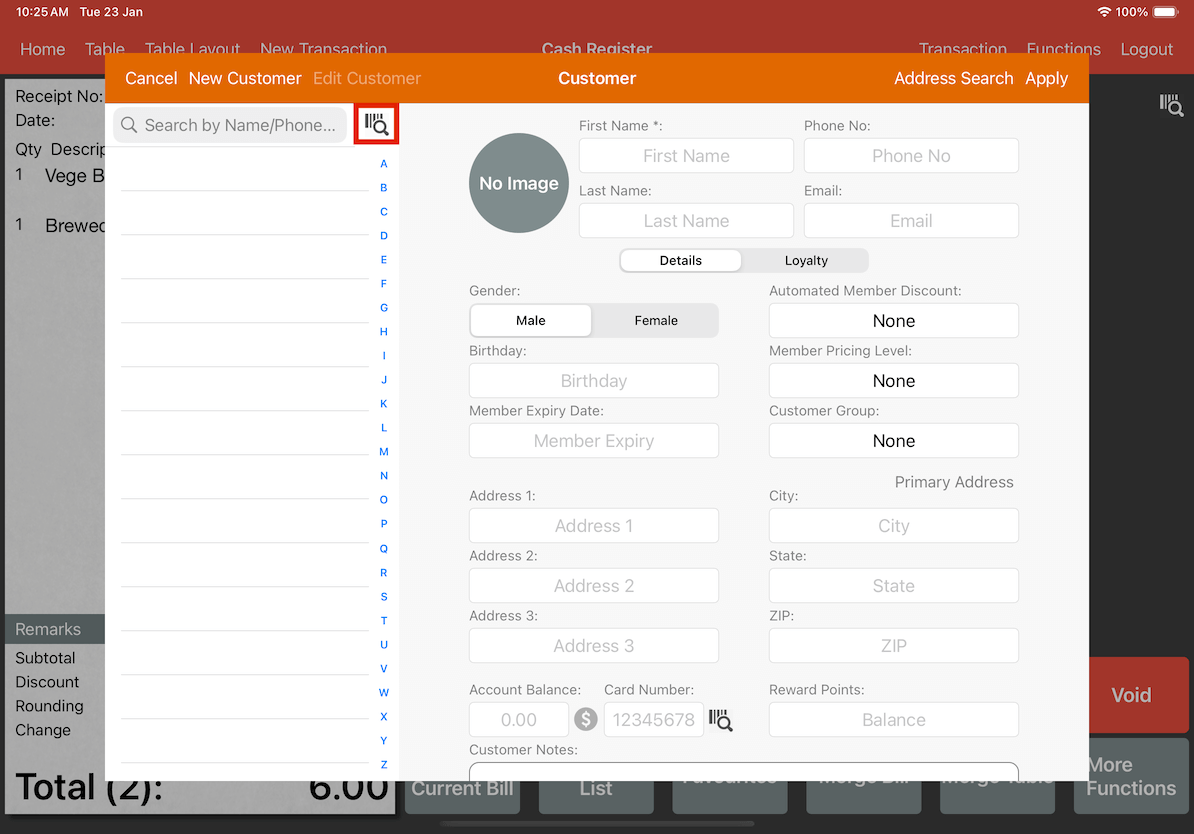Screen dimensions: 1194x834
Task: Open Automated Member Discount dropdown
Action: click(x=893, y=321)
